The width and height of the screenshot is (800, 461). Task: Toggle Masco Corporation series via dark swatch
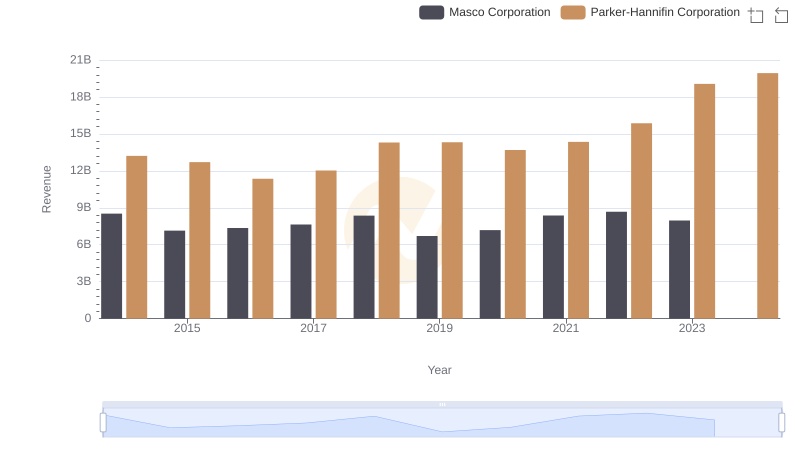(431, 13)
